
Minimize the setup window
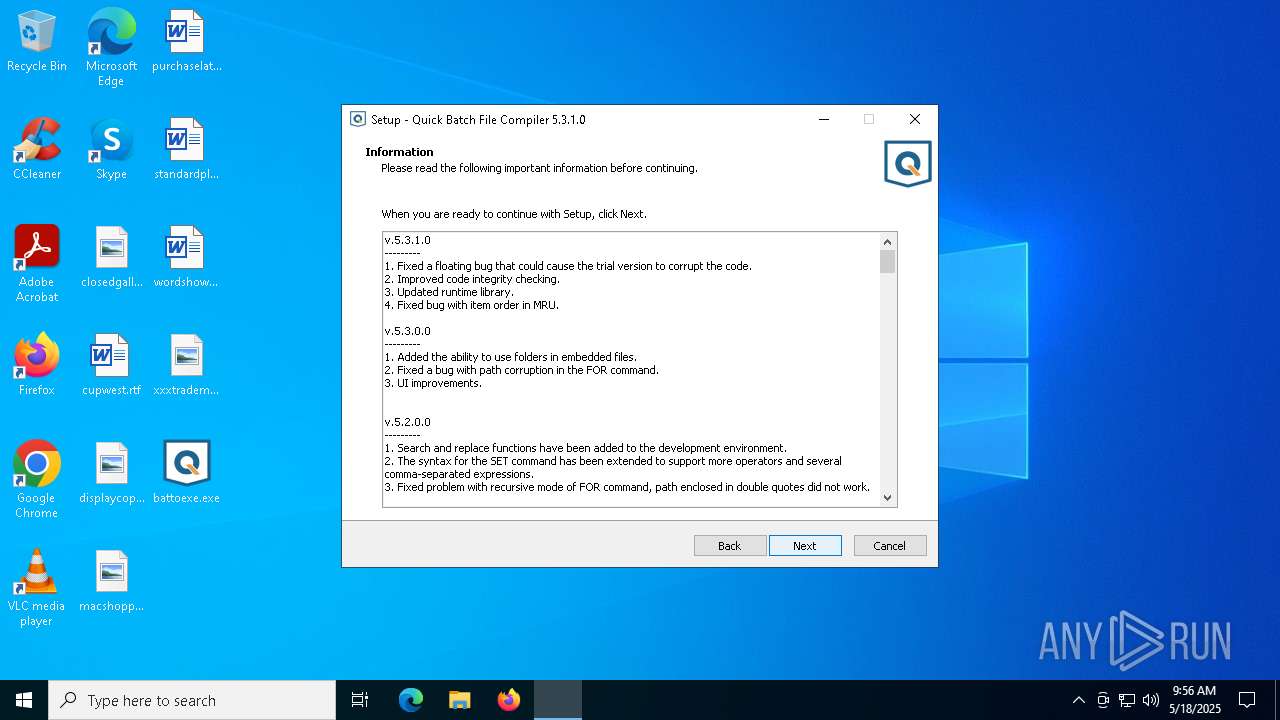[824, 119]
